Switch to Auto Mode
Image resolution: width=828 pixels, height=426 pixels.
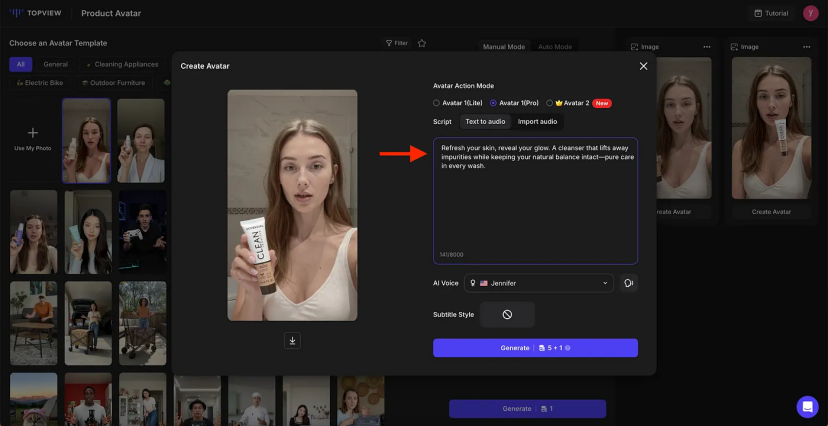point(555,47)
